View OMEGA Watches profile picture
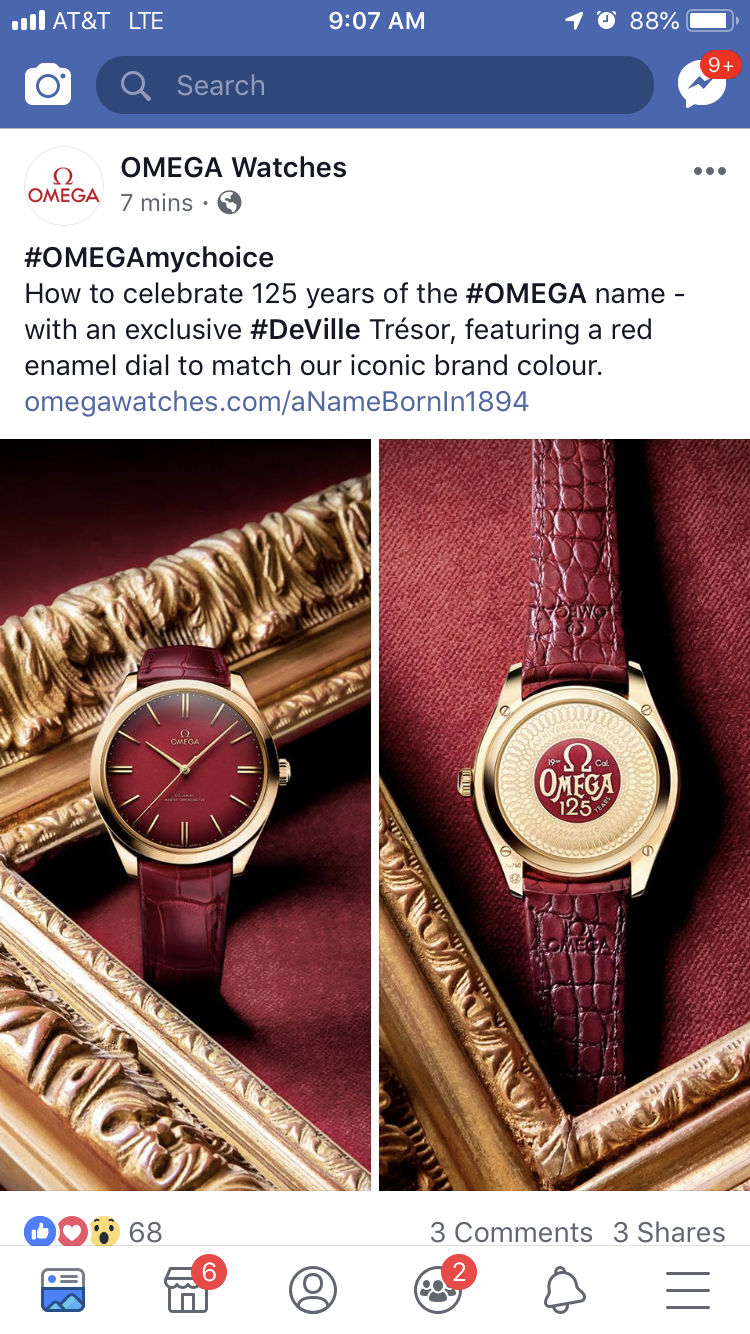Viewport: 750px width, 1334px height. pos(64,186)
